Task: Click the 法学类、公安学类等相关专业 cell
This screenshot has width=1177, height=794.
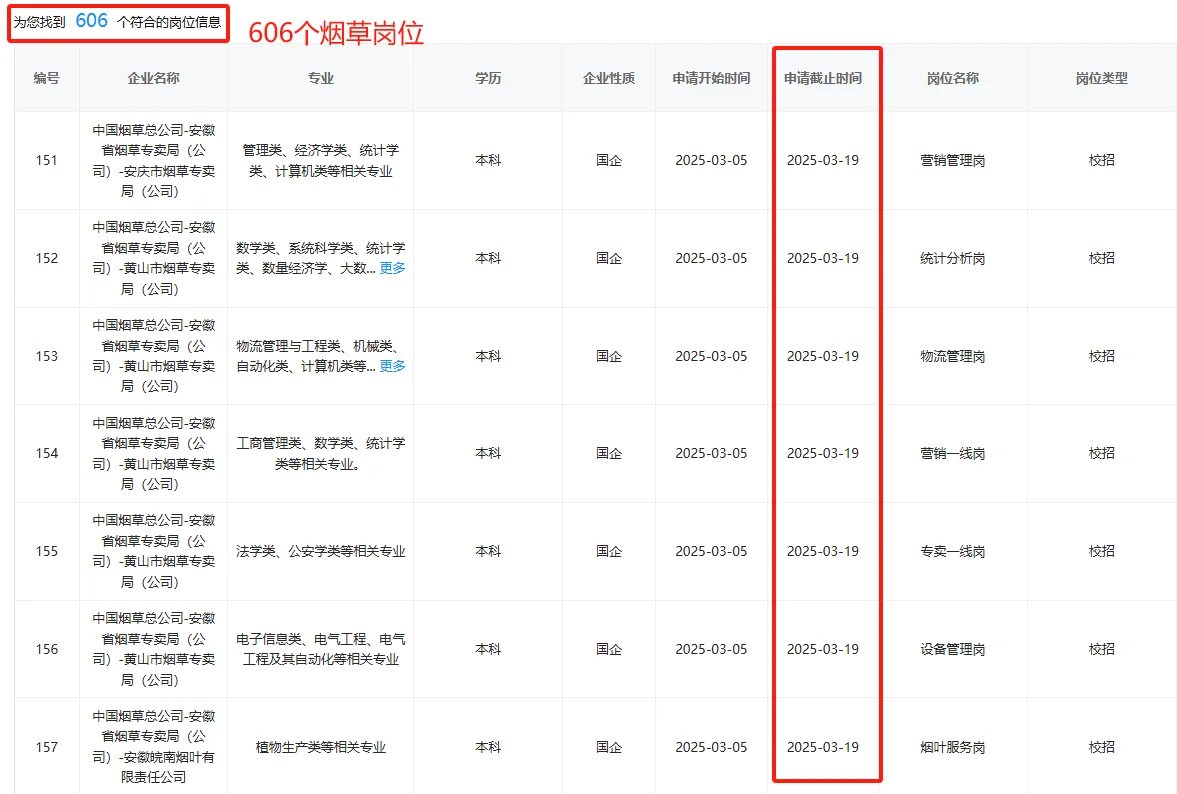Action: click(x=321, y=551)
